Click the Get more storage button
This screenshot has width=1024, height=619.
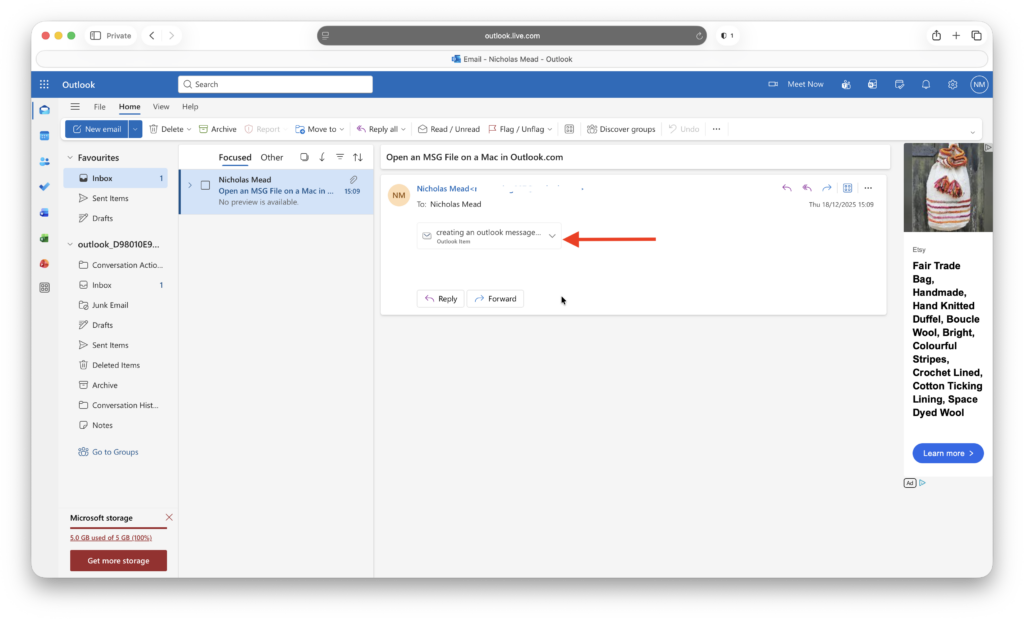(x=118, y=560)
